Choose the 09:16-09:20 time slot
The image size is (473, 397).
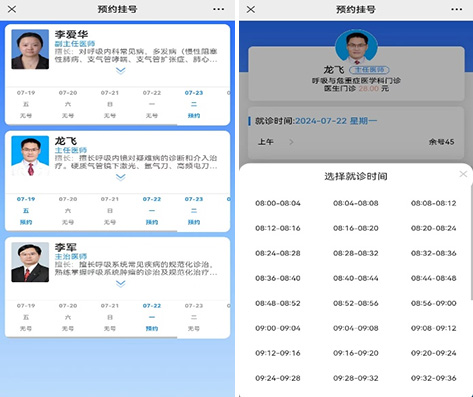(x=356, y=353)
